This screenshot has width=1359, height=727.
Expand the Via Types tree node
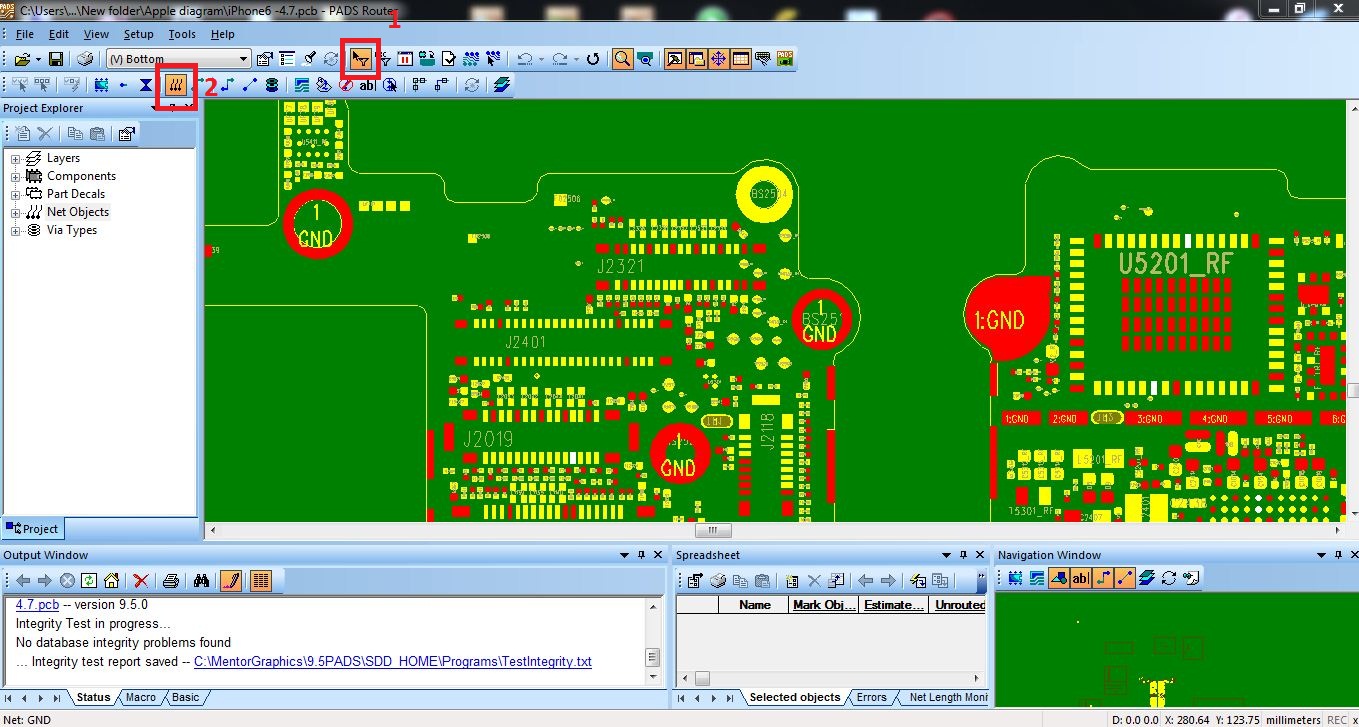pos(16,230)
